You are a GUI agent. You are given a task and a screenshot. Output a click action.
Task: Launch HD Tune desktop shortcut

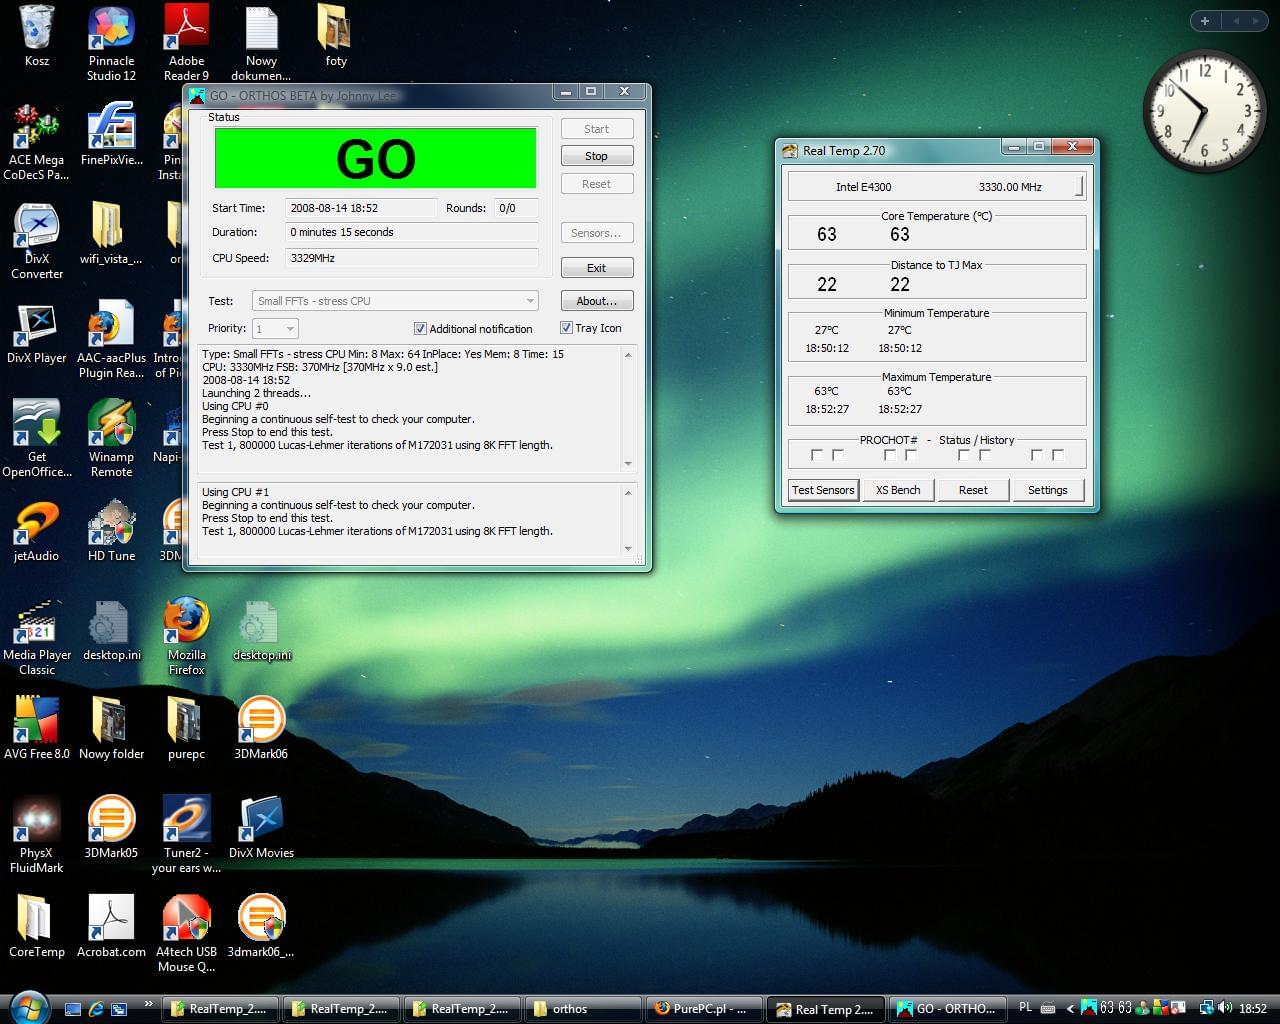111,530
